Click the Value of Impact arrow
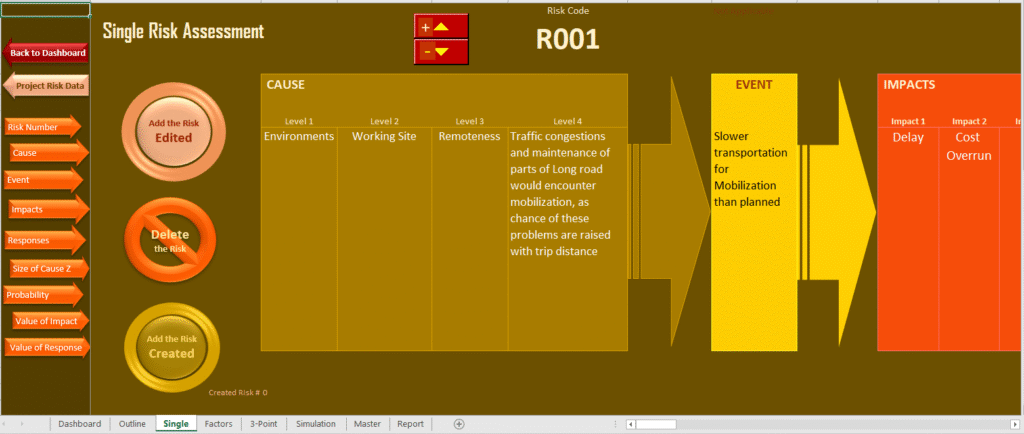Screen dimensions: 1024x434 coord(49,320)
